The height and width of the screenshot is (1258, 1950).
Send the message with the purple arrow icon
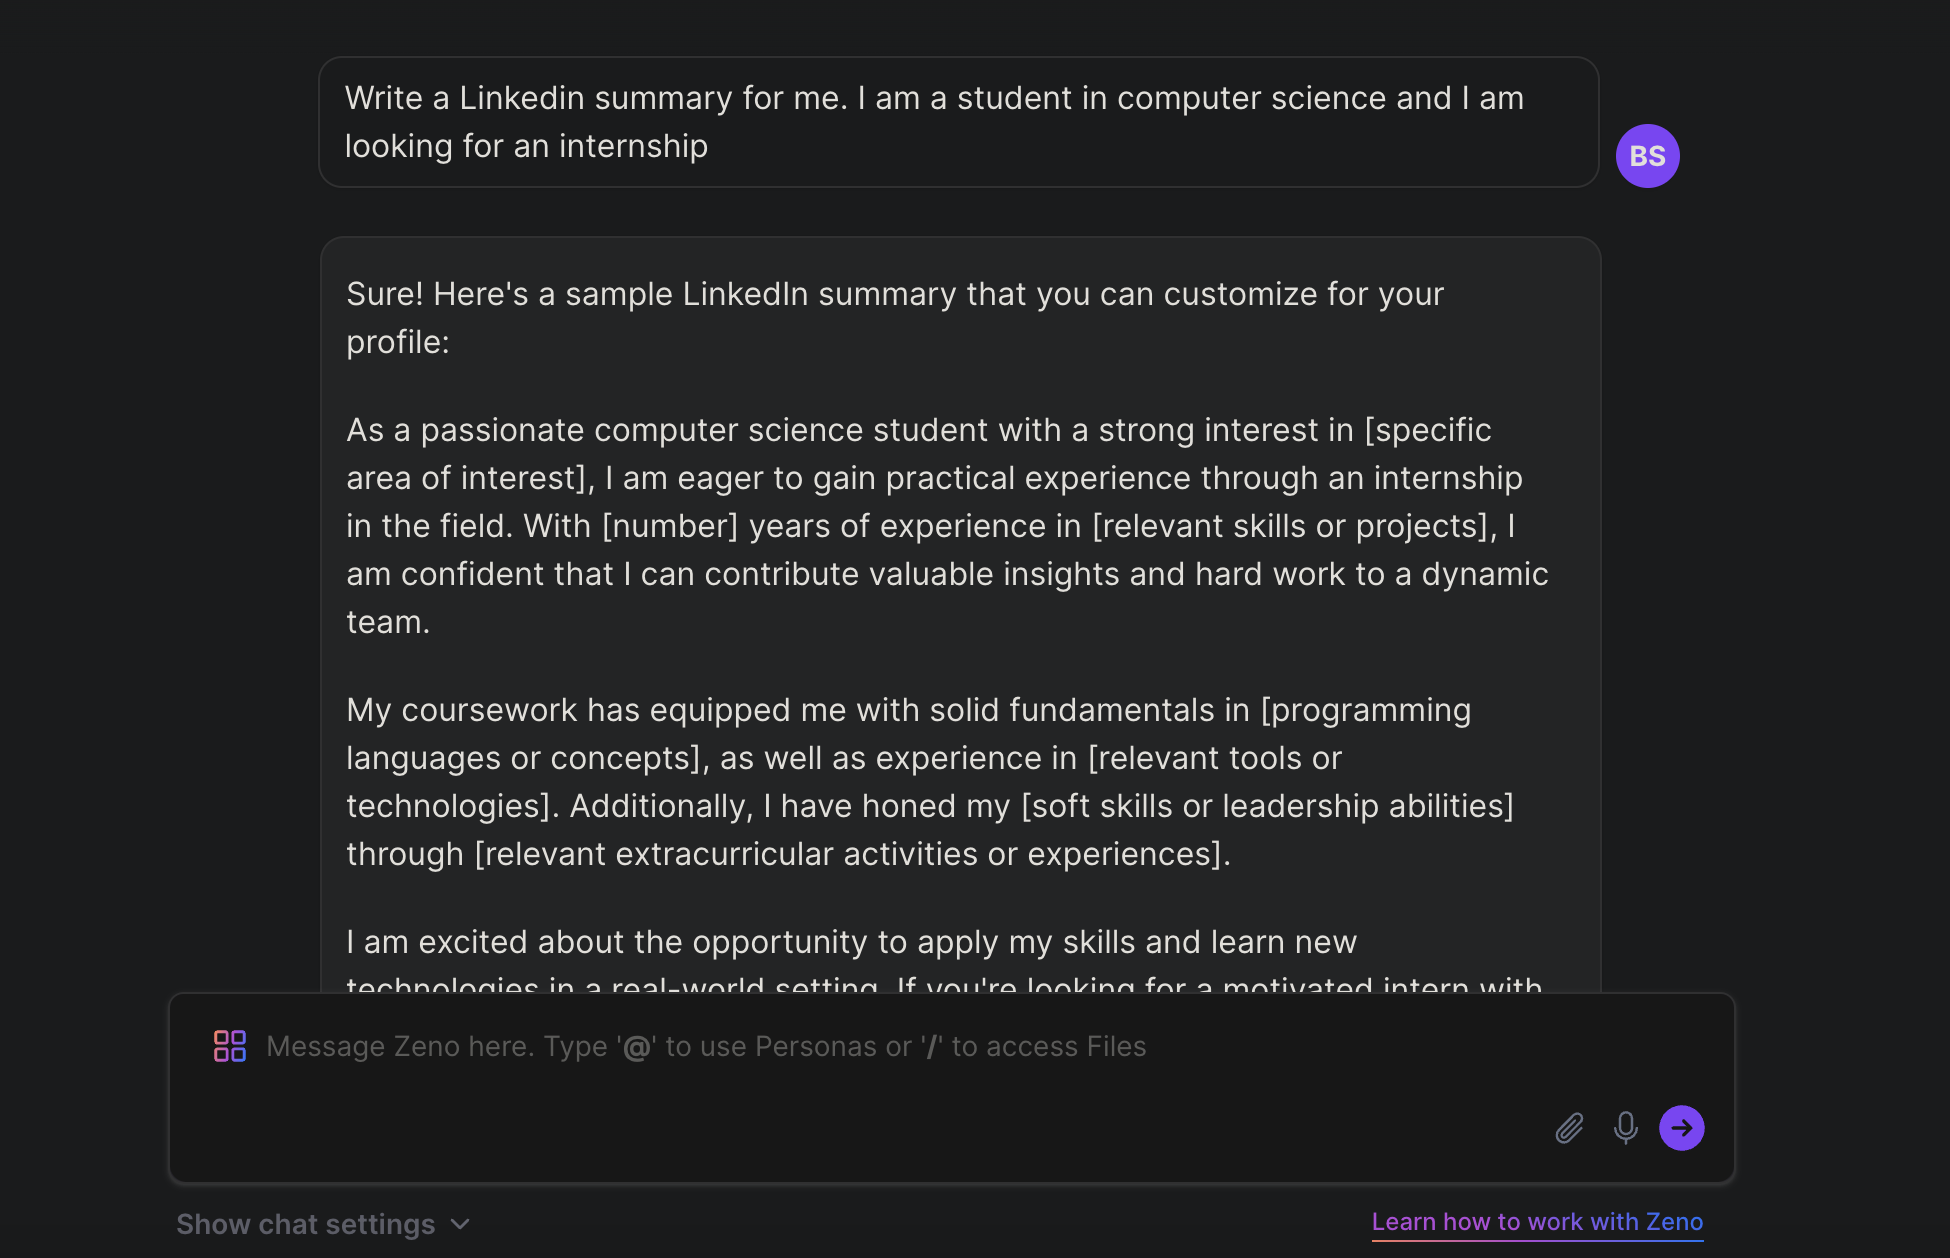coord(1682,1128)
